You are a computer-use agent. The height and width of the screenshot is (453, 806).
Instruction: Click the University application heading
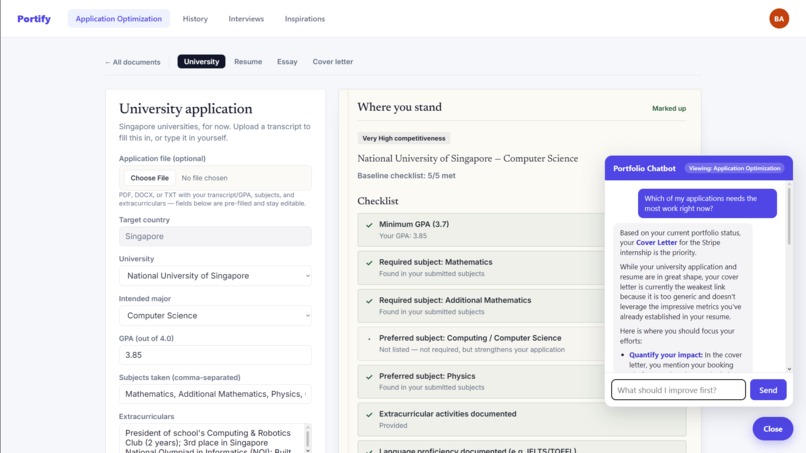tap(186, 109)
